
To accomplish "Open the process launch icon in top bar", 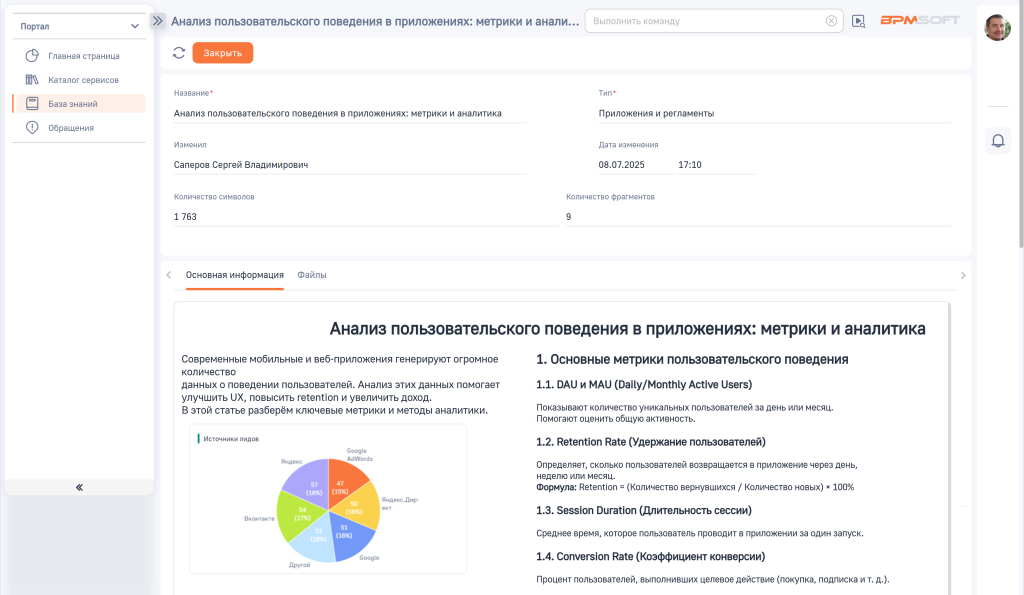I will pyautogui.click(x=858, y=20).
